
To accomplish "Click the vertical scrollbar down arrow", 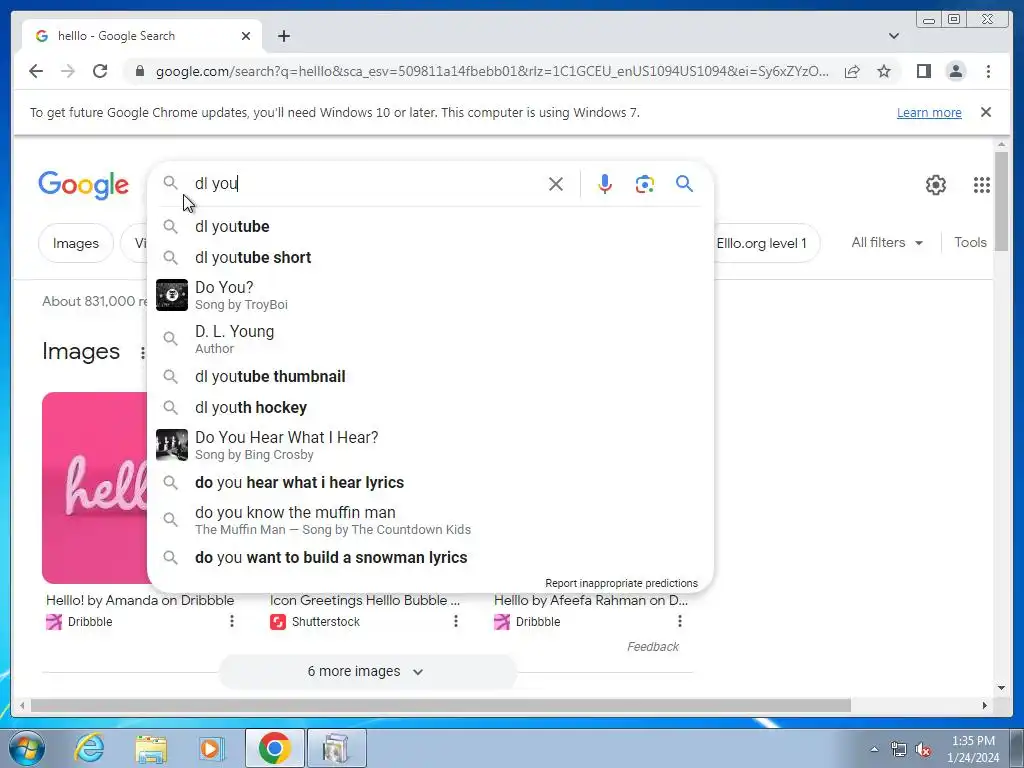I will (1001, 687).
